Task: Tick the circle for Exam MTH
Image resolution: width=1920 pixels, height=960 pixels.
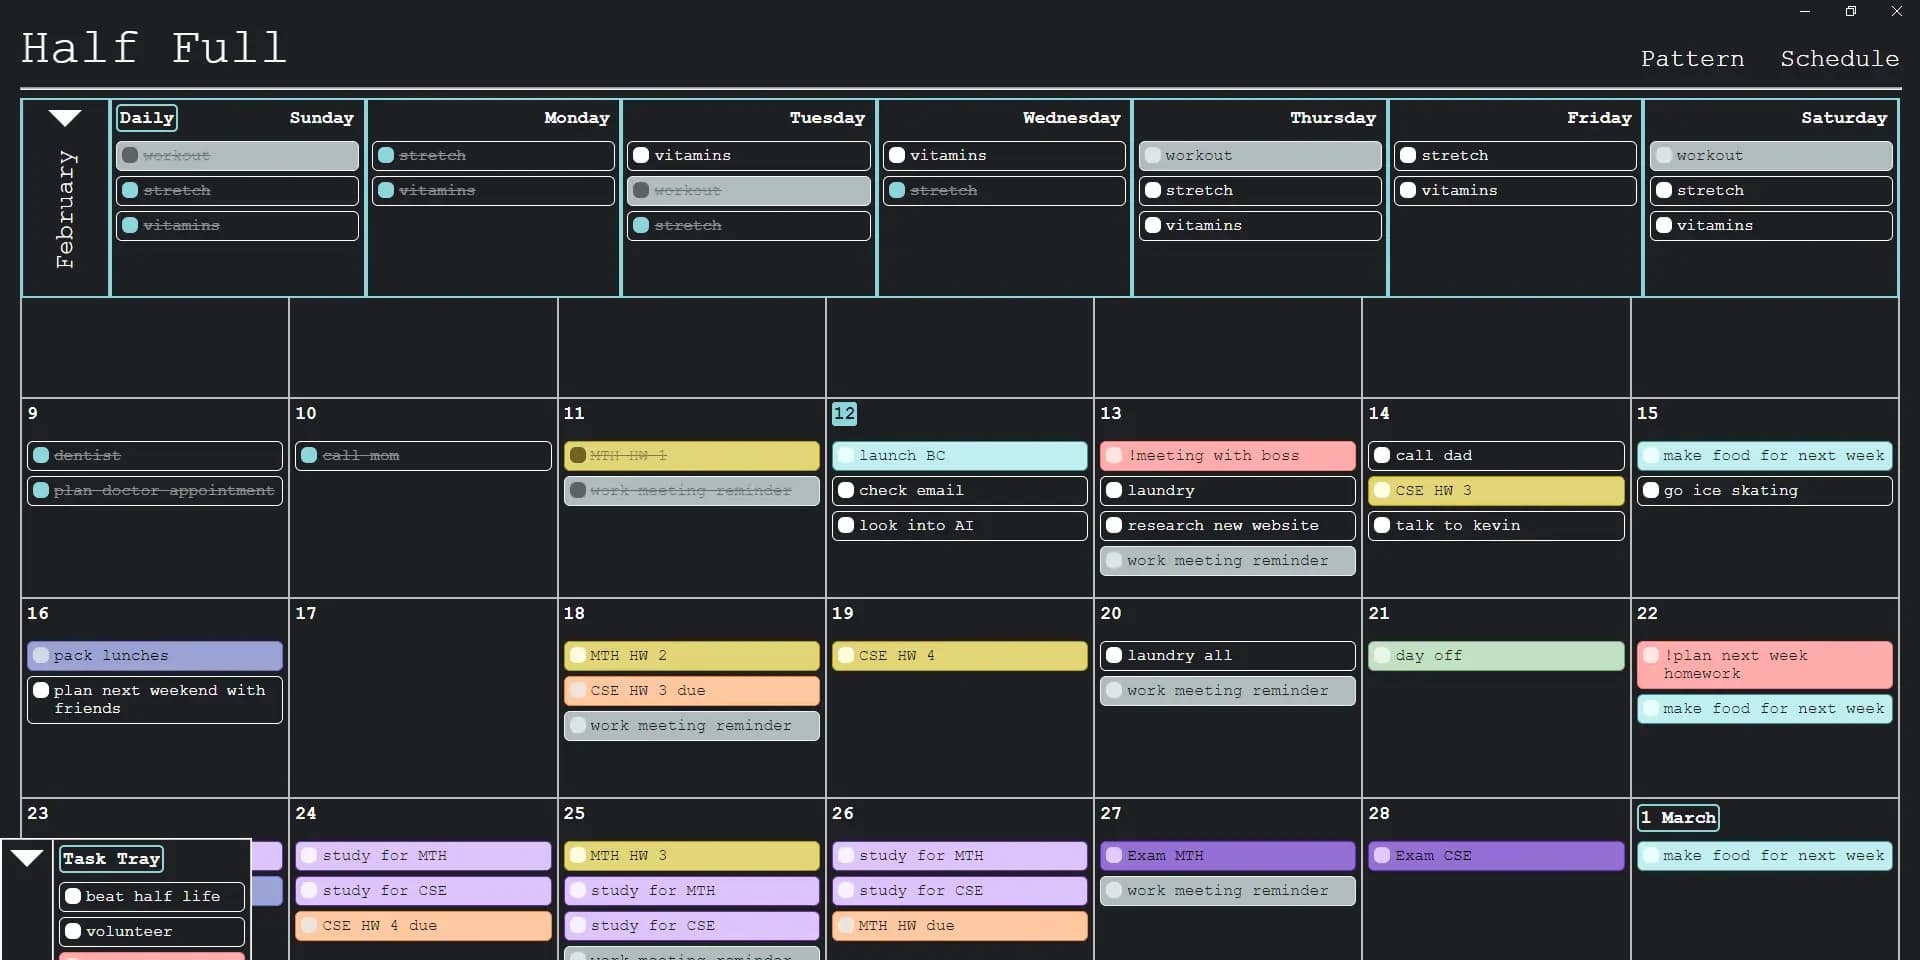Action: [1114, 856]
